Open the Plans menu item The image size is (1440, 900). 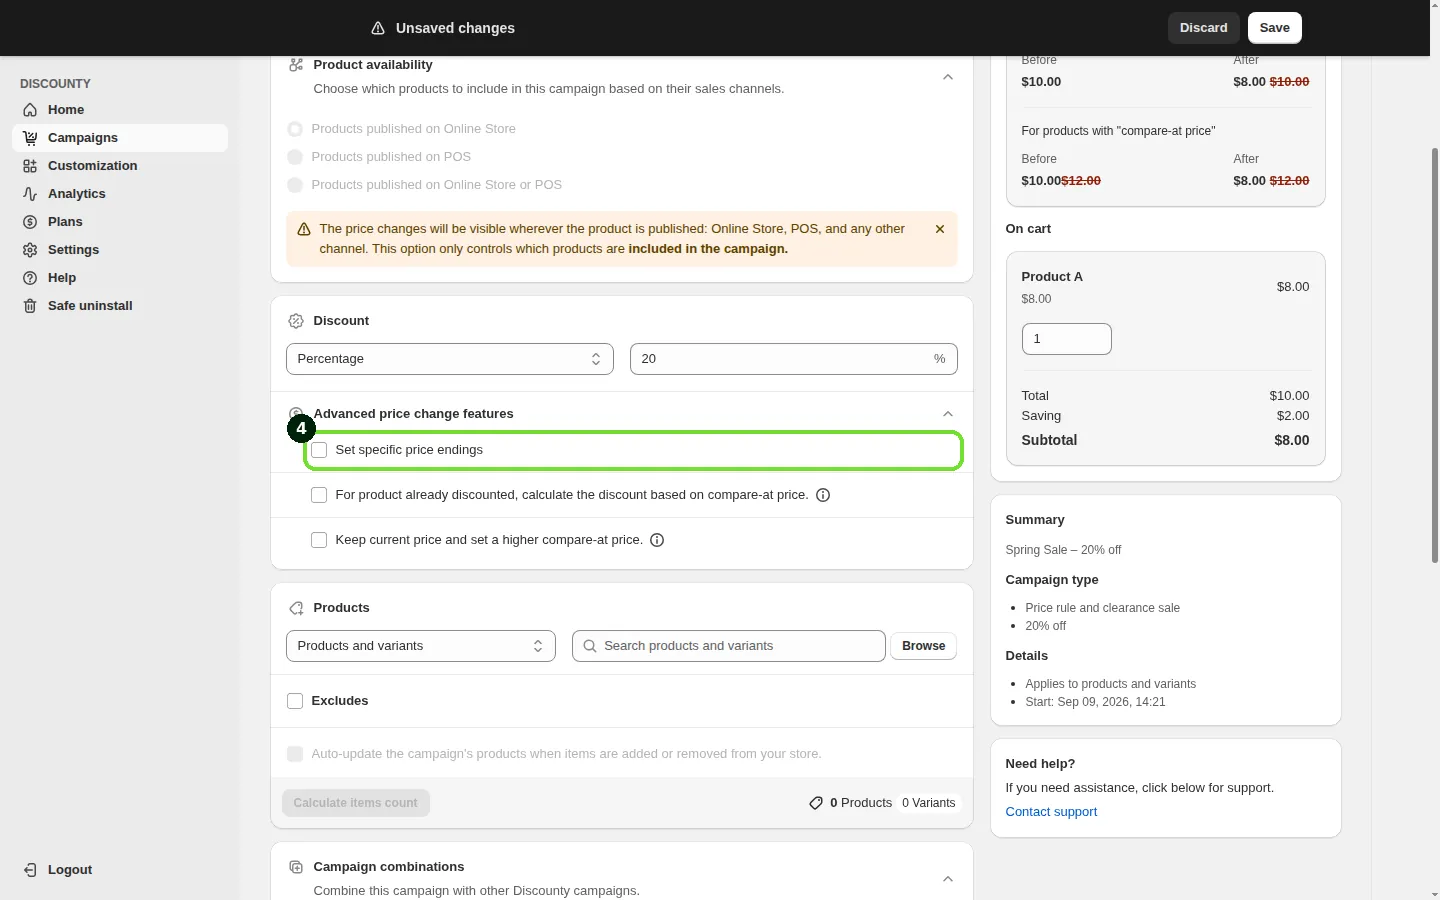coord(120,222)
